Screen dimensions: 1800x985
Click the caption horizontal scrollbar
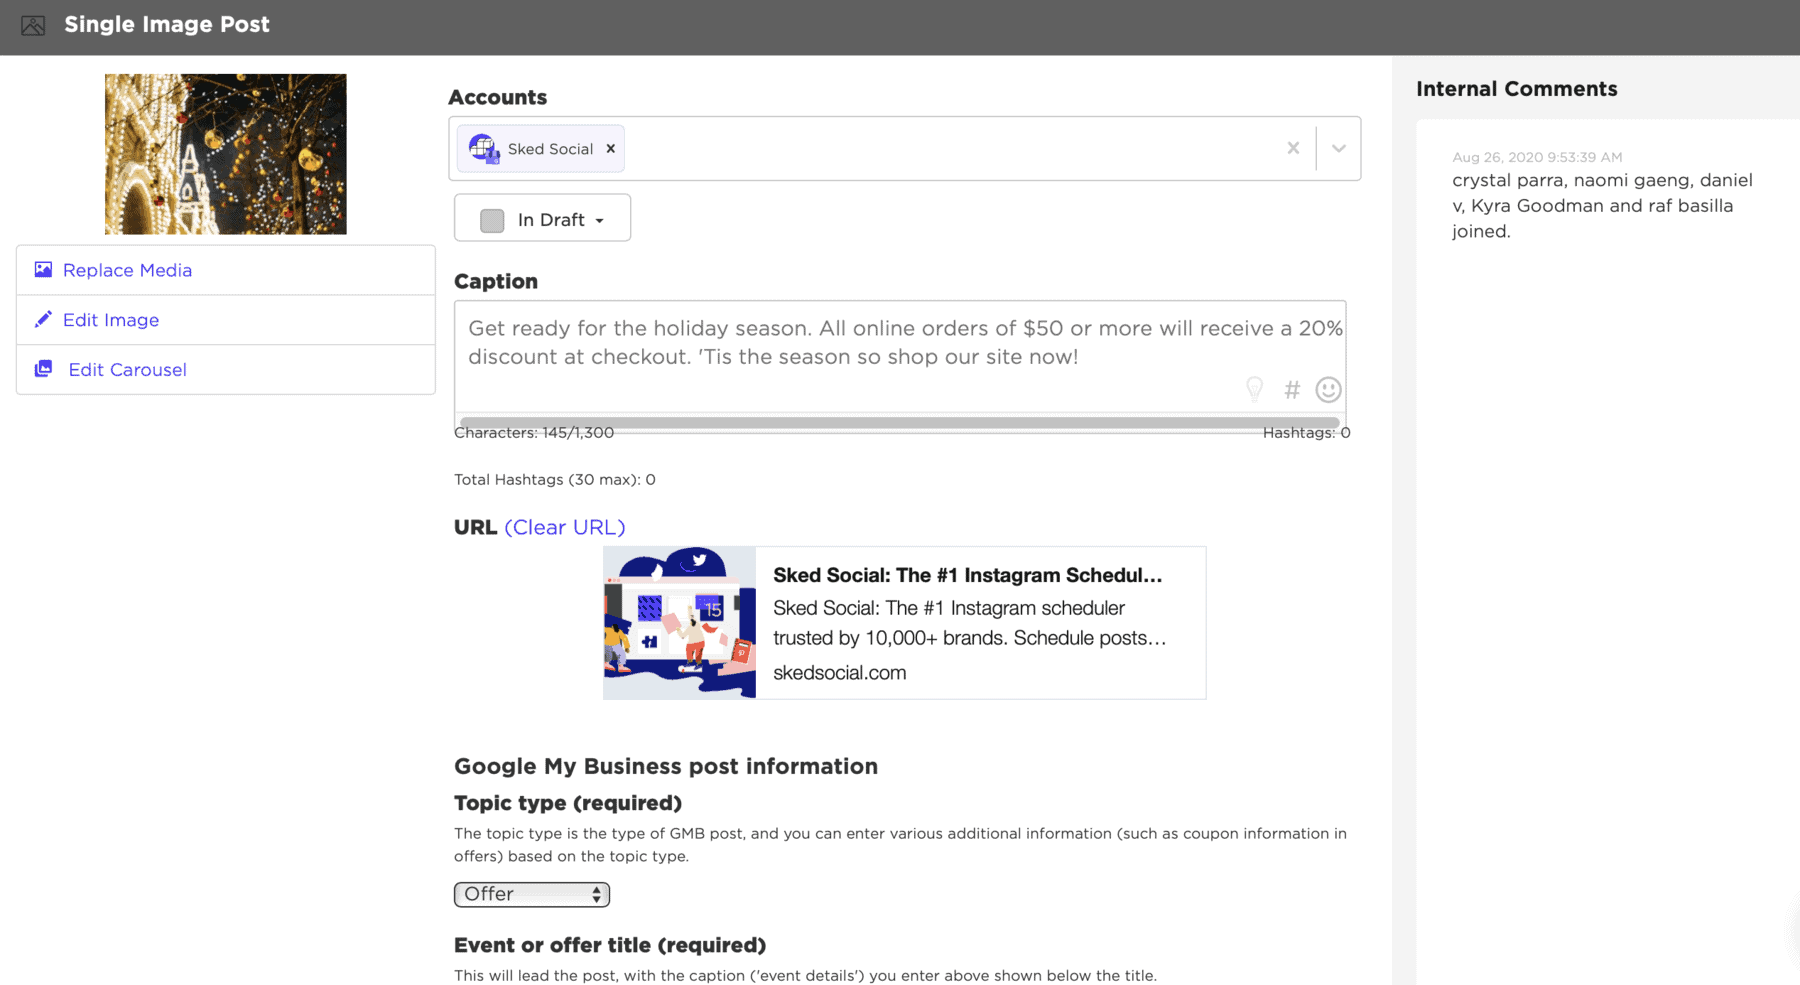(x=899, y=423)
